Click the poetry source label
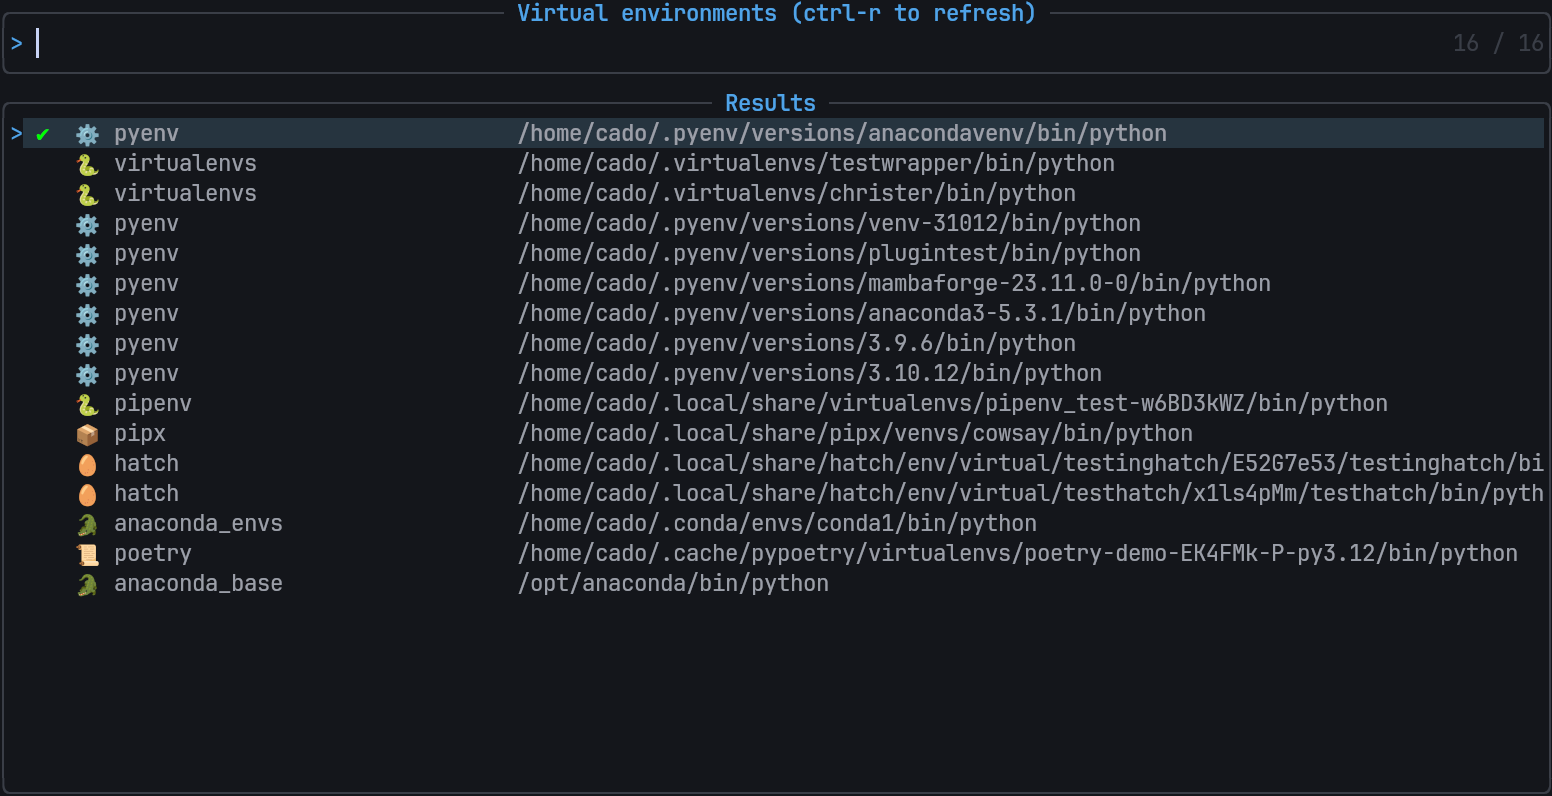1552x796 pixels. click(153, 554)
